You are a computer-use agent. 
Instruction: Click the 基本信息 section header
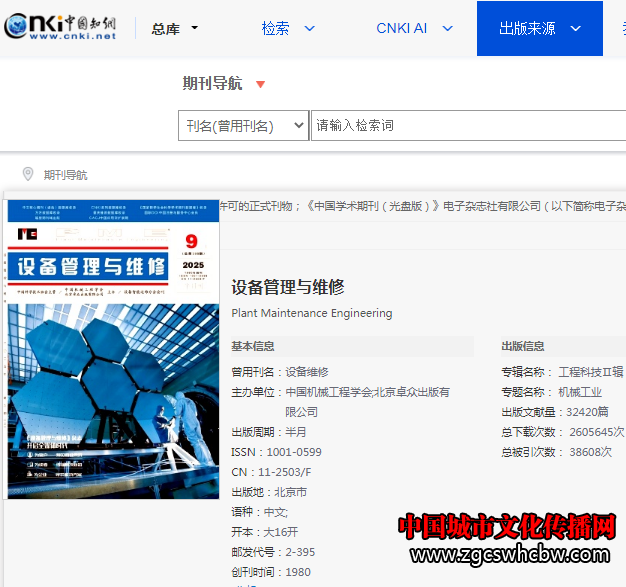point(253,346)
